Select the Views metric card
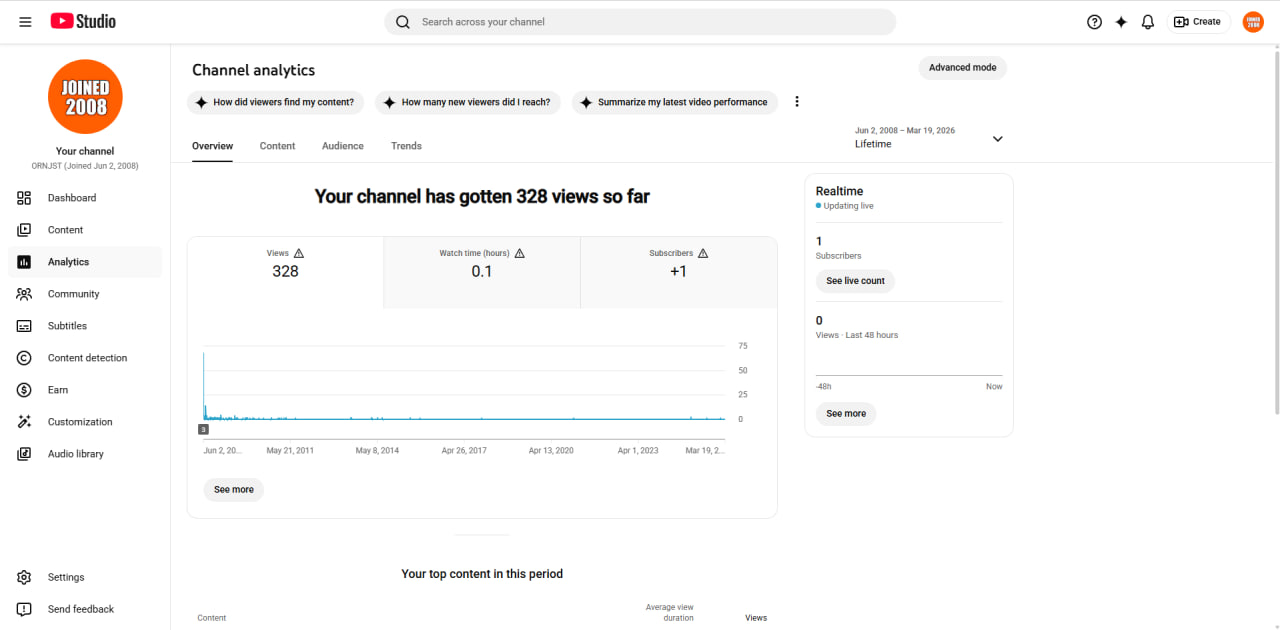Screen dimensions: 1280x630 [x=285, y=272]
